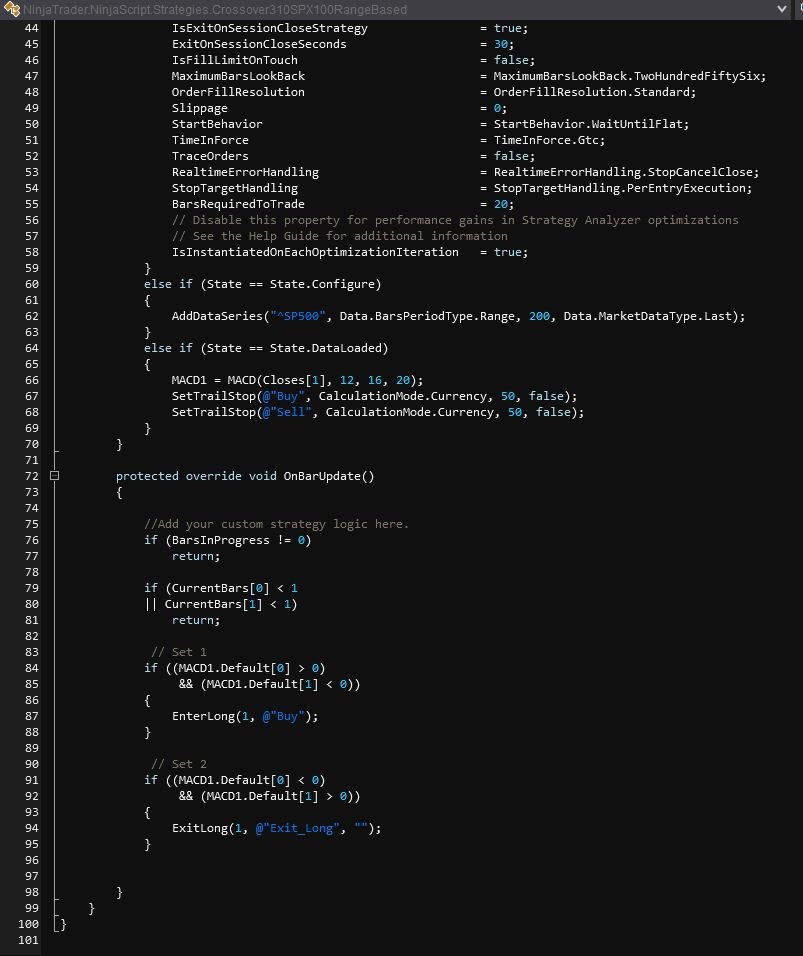Image resolution: width=803 pixels, height=956 pixels.
Task: Open the dropdown arrow at title bar right
Action: 781,9
